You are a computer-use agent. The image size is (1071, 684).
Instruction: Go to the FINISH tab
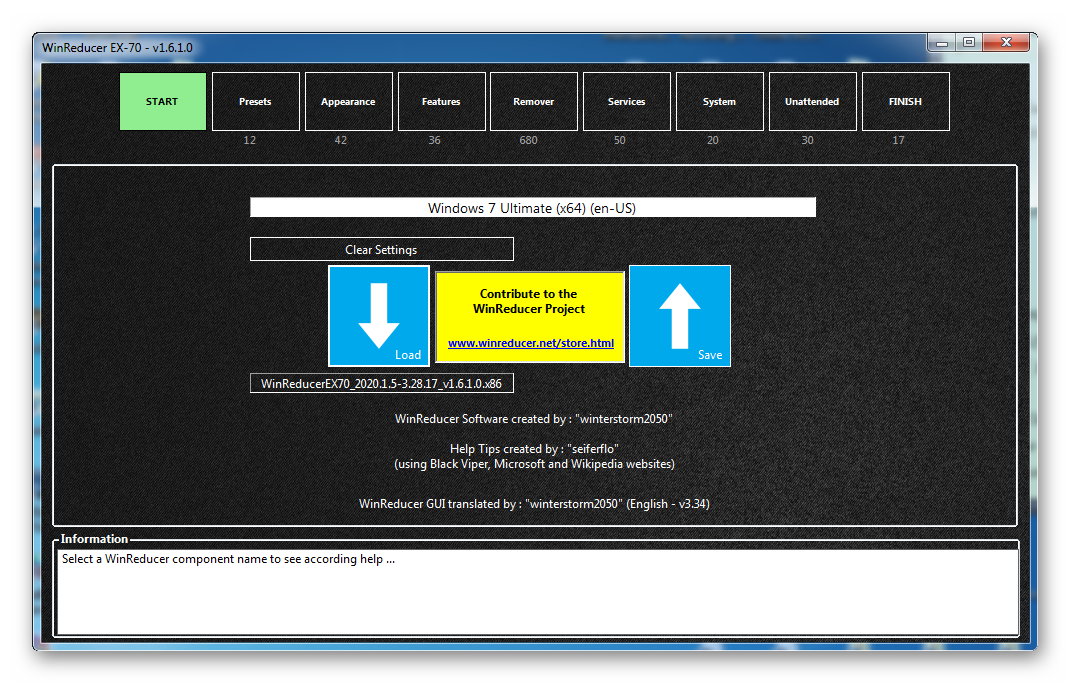905,101
